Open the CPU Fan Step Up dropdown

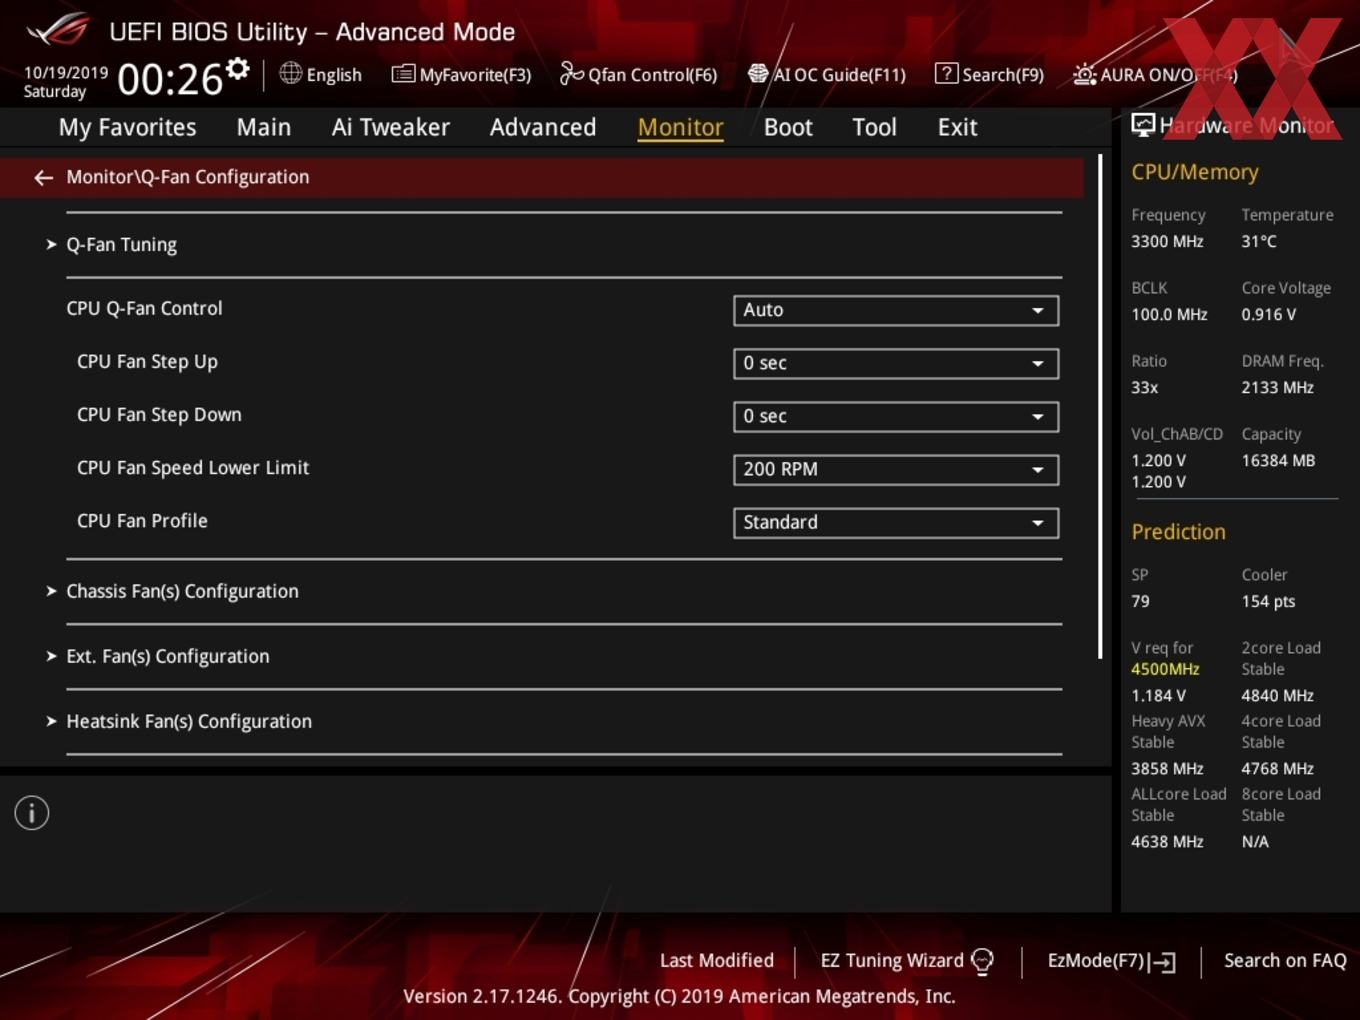pyautogui.click(x=895, y=363)
